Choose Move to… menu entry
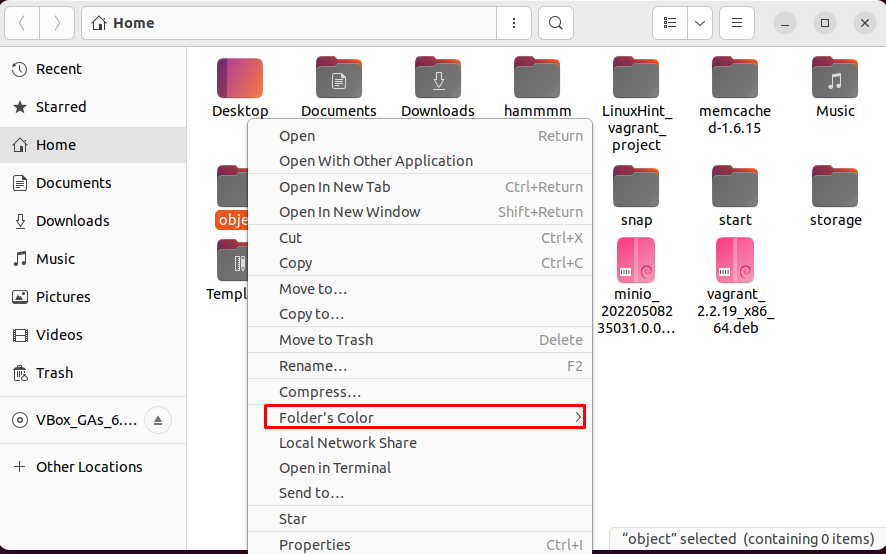The width and height of the screenshot is (886, 554). point(420,289)
